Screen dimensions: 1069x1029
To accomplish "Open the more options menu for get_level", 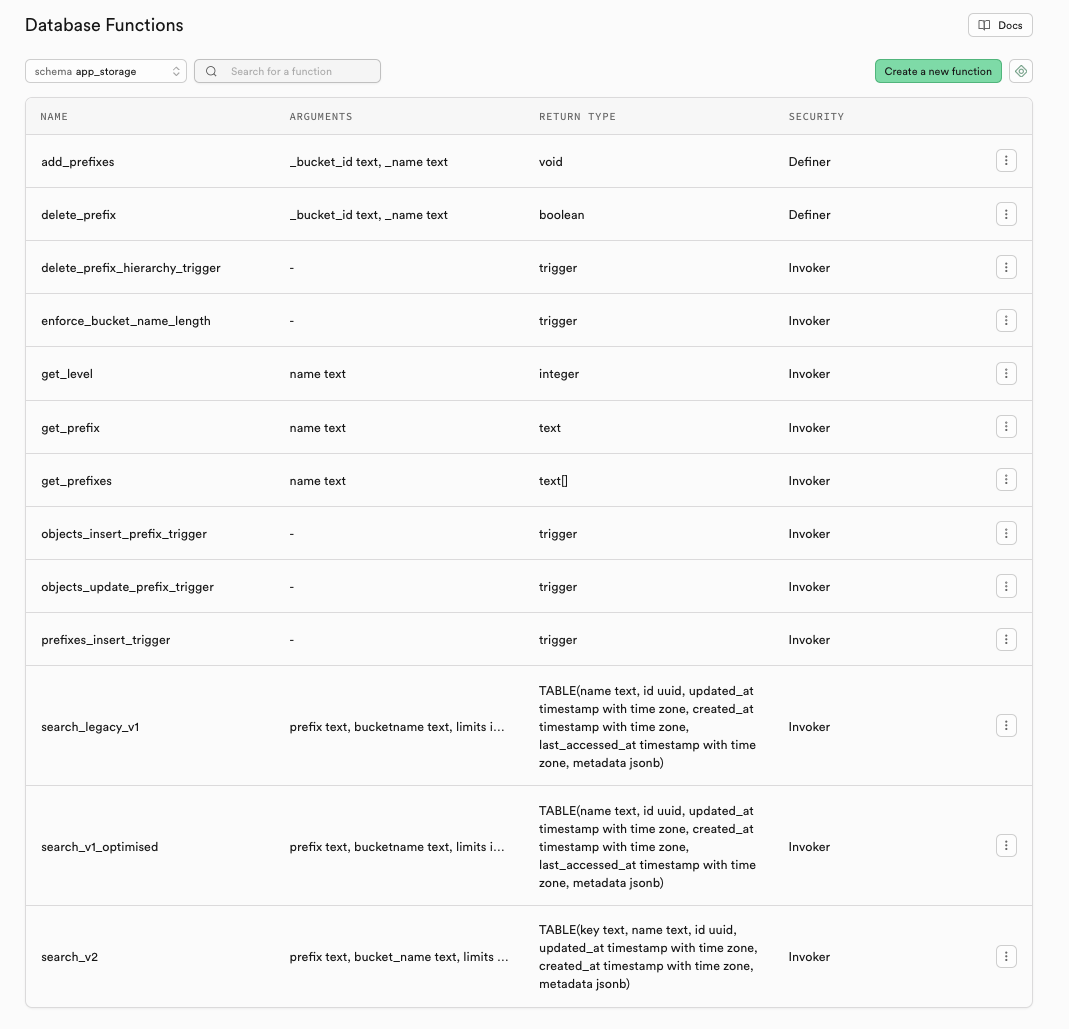I will pyautogui.click(x=1006, y=373).
